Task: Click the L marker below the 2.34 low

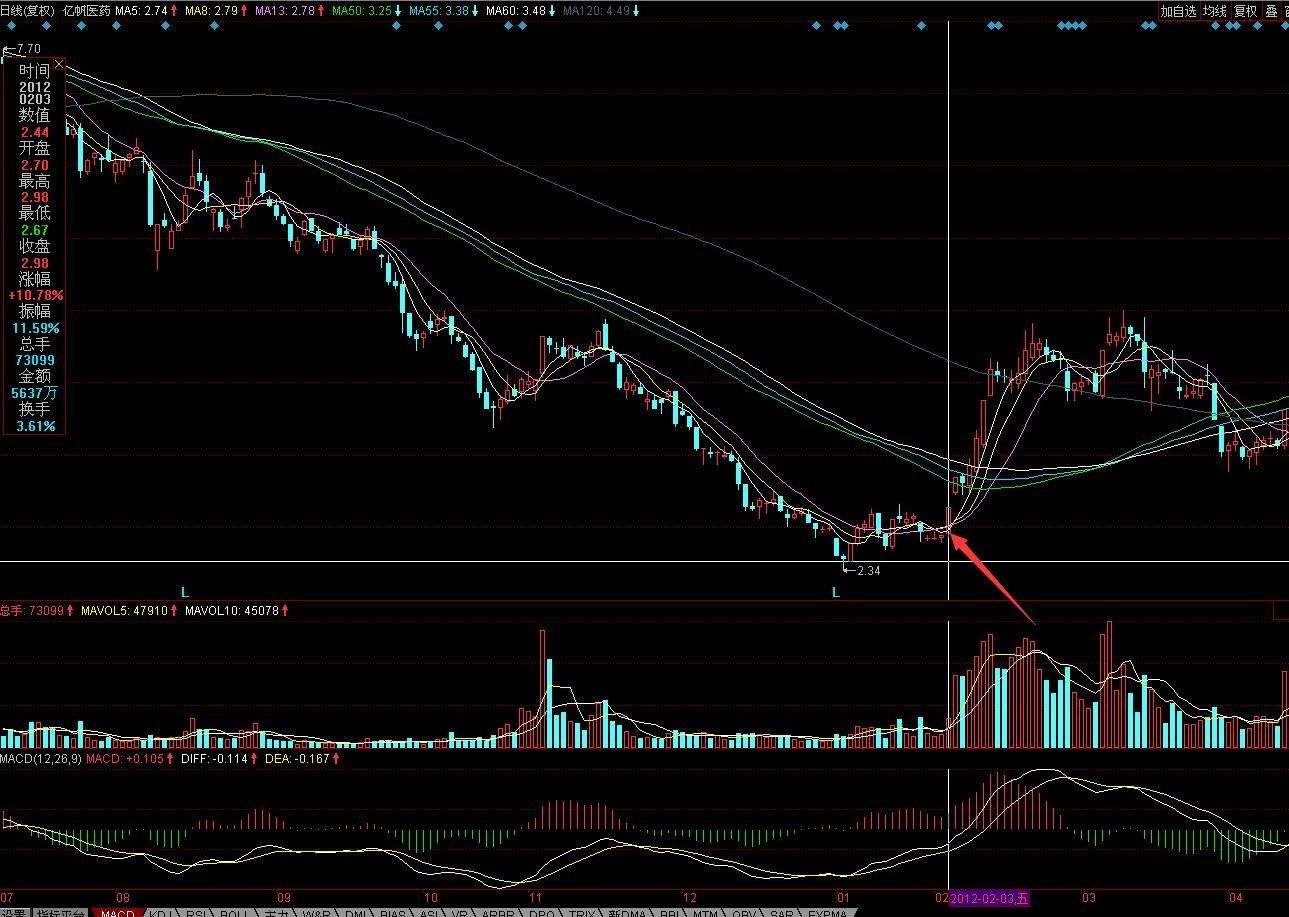Action: [x=836, y=592]
